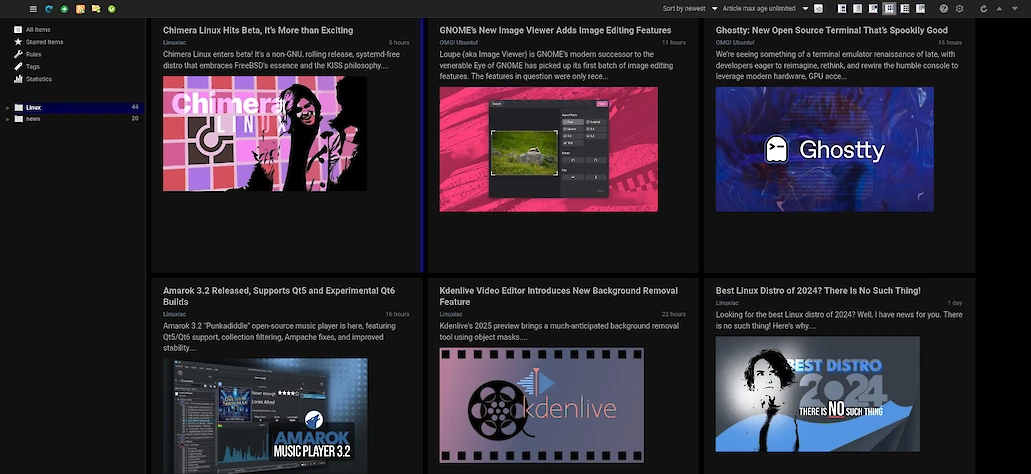Screen dimensions: 1031x474
Task: Click the wrench icon beside Rules
Action: click(x=18, y=54)
